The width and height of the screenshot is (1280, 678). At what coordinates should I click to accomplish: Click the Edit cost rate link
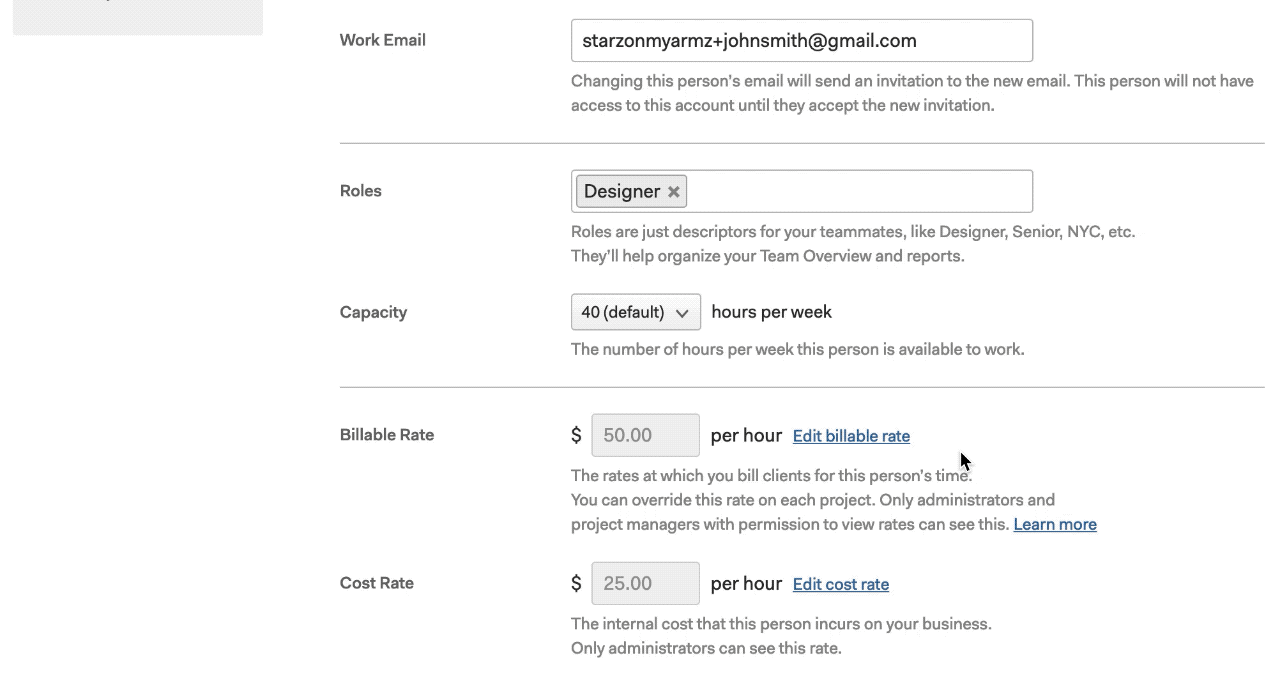(x=841, y=584)
